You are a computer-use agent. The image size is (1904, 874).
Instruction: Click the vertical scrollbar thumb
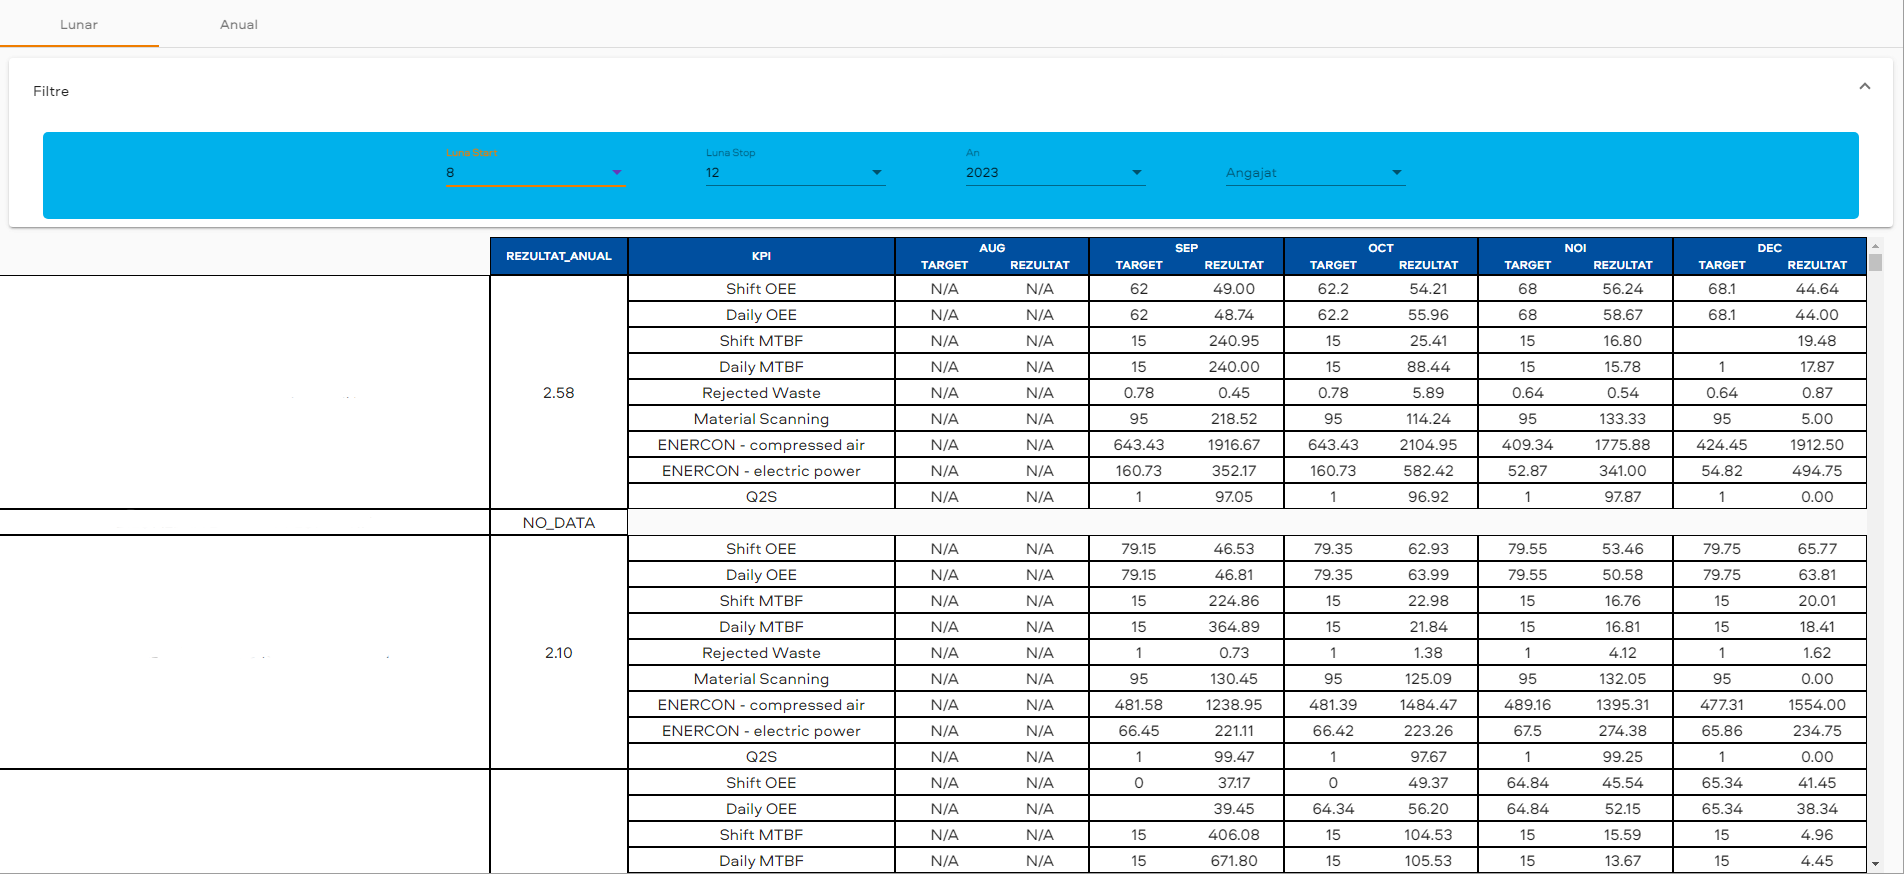pos(1875,262)
